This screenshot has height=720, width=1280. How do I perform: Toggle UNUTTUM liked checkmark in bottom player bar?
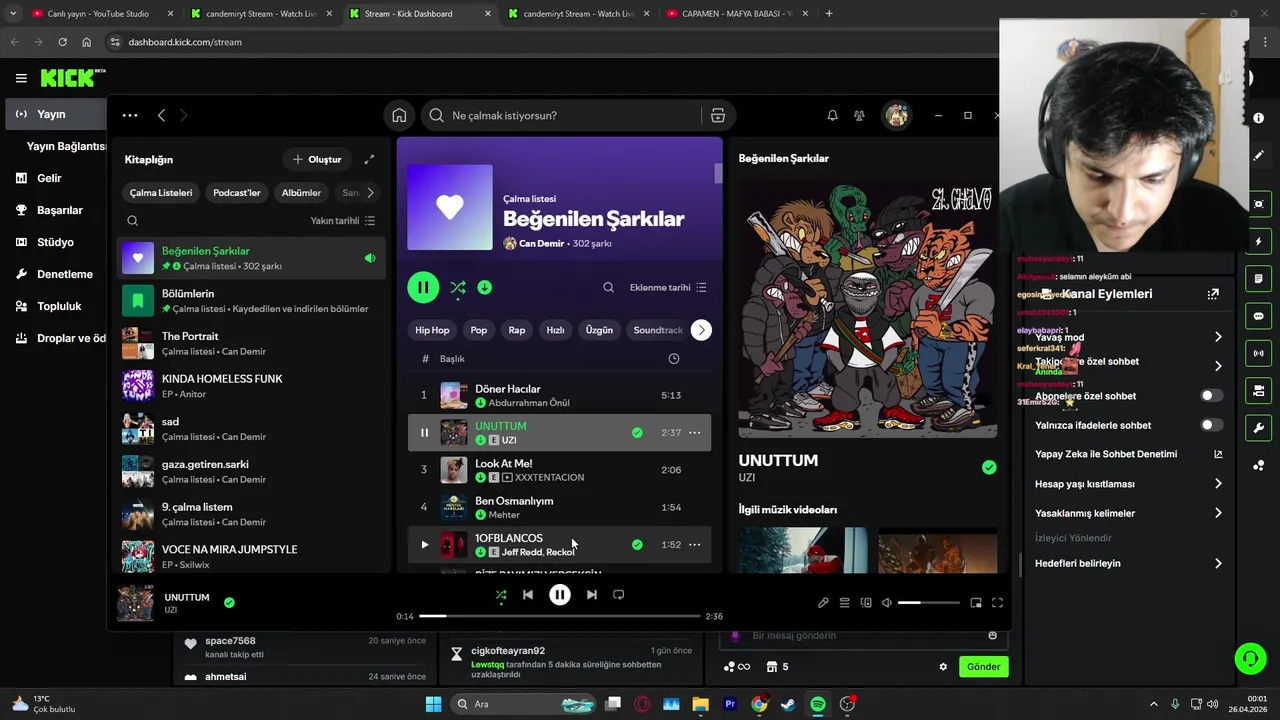[x=229, y=603]
